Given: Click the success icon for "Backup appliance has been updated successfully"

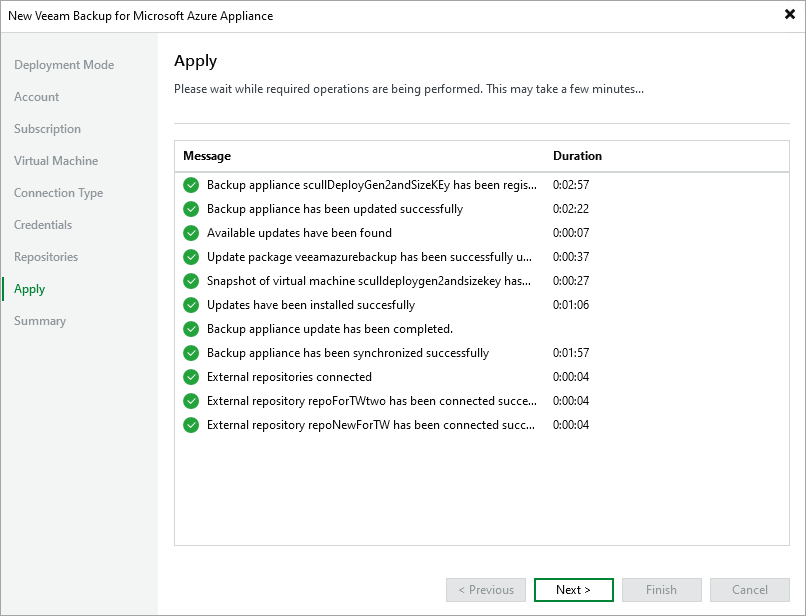Looking at the screenshot, I should 191,209.
